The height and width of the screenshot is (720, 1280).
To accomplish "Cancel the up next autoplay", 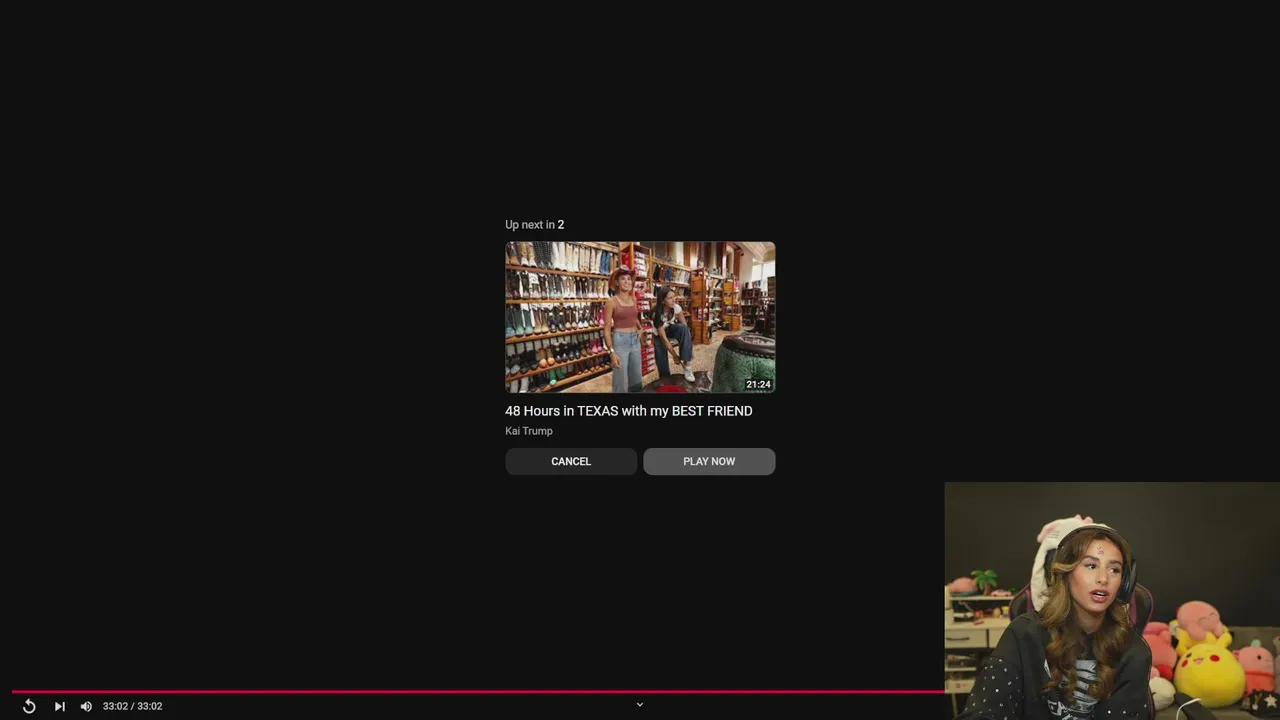I will pyautogui.click(x=571, y=461).
